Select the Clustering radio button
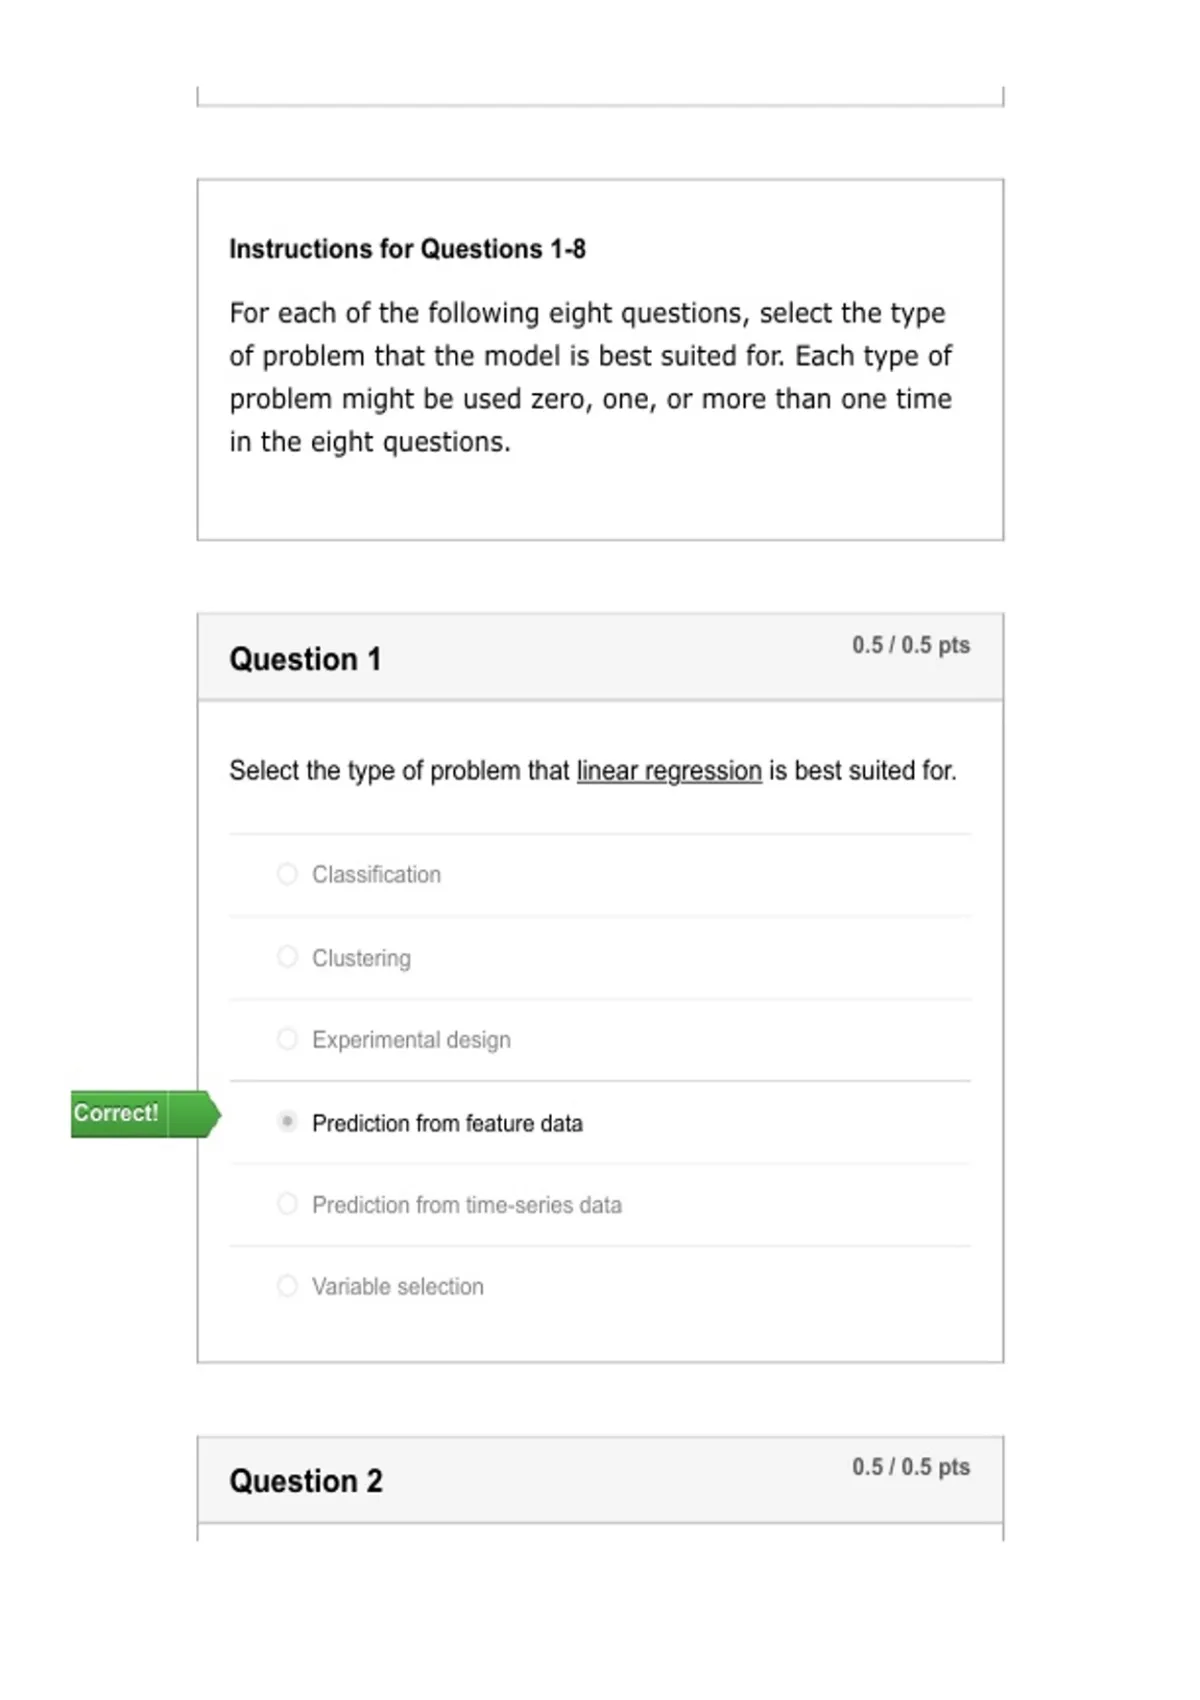Viewport: 1200px width, 1700px height. [287, 957]
